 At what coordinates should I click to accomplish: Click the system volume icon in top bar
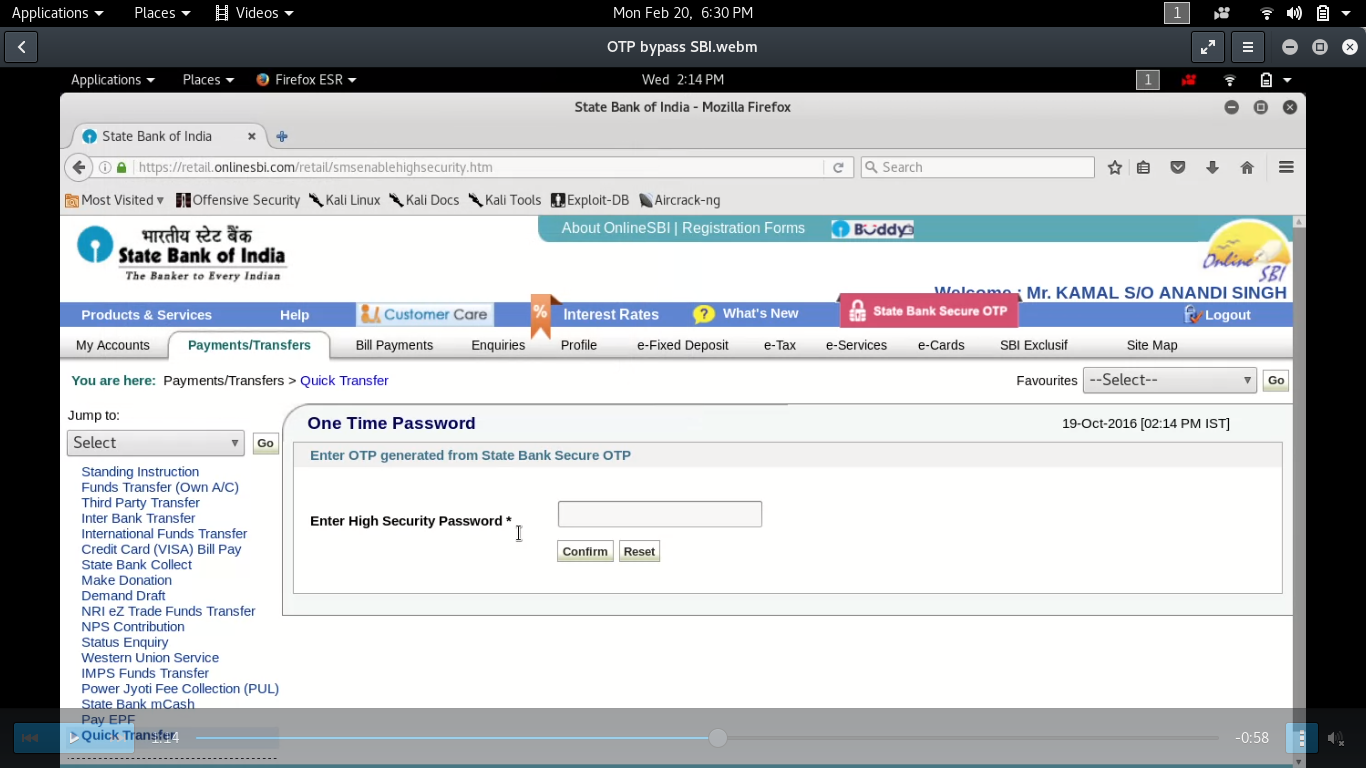click(x=1294, y=13)
